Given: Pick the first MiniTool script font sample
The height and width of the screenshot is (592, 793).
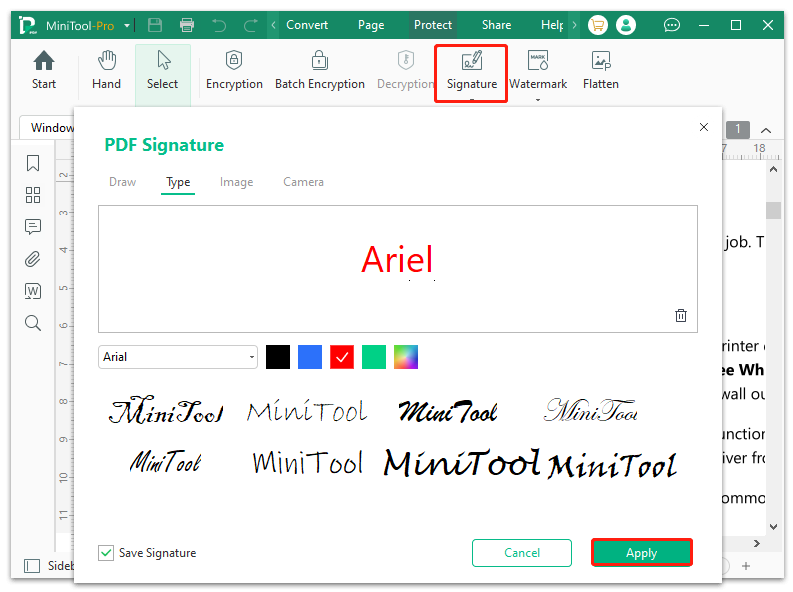Looking at the screenshot, I should click(x=166, y=410).
